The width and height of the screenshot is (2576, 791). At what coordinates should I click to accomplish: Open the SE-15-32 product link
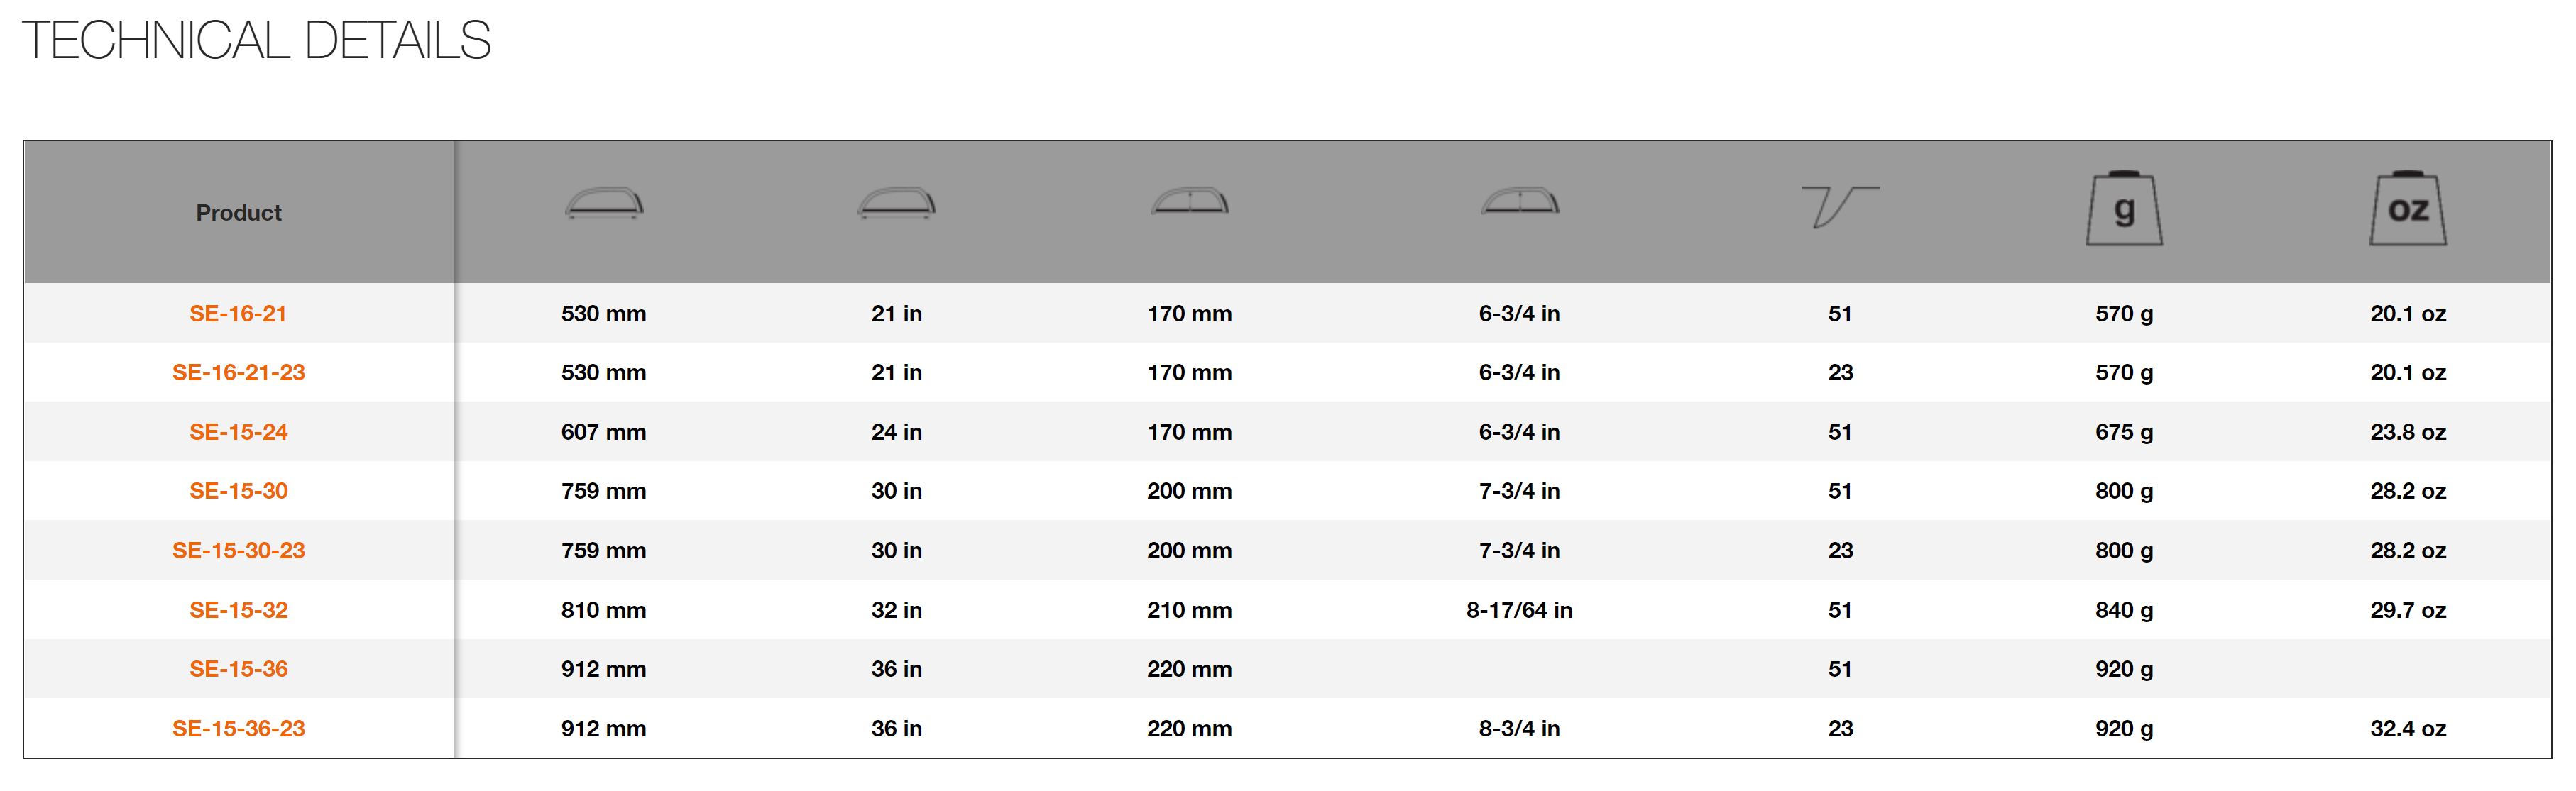pyautogui.click(x=238, y=611)
